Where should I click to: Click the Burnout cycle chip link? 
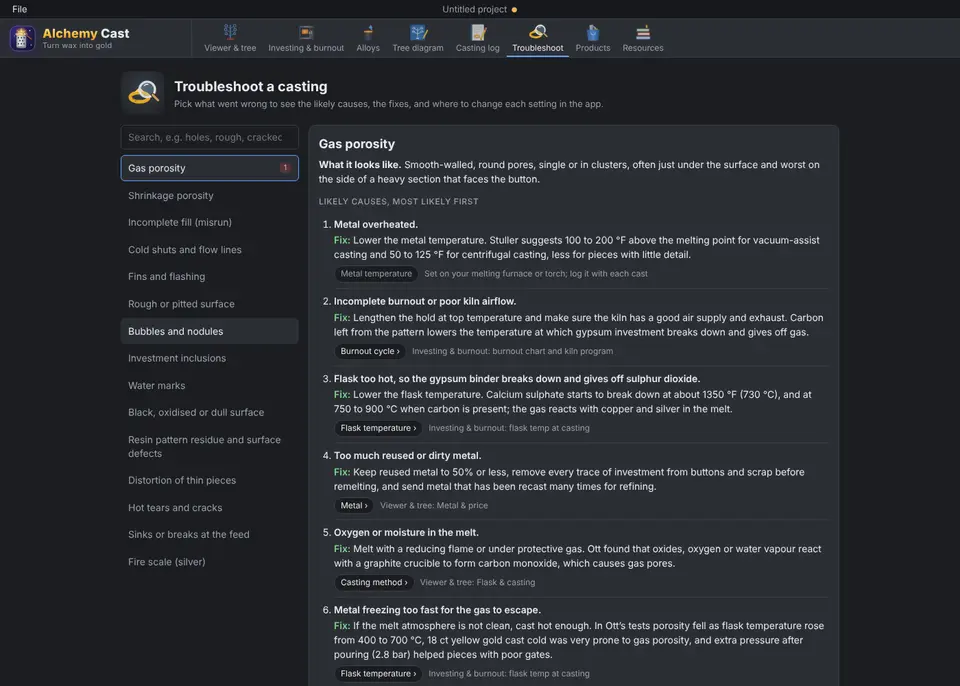click(370, 351)
